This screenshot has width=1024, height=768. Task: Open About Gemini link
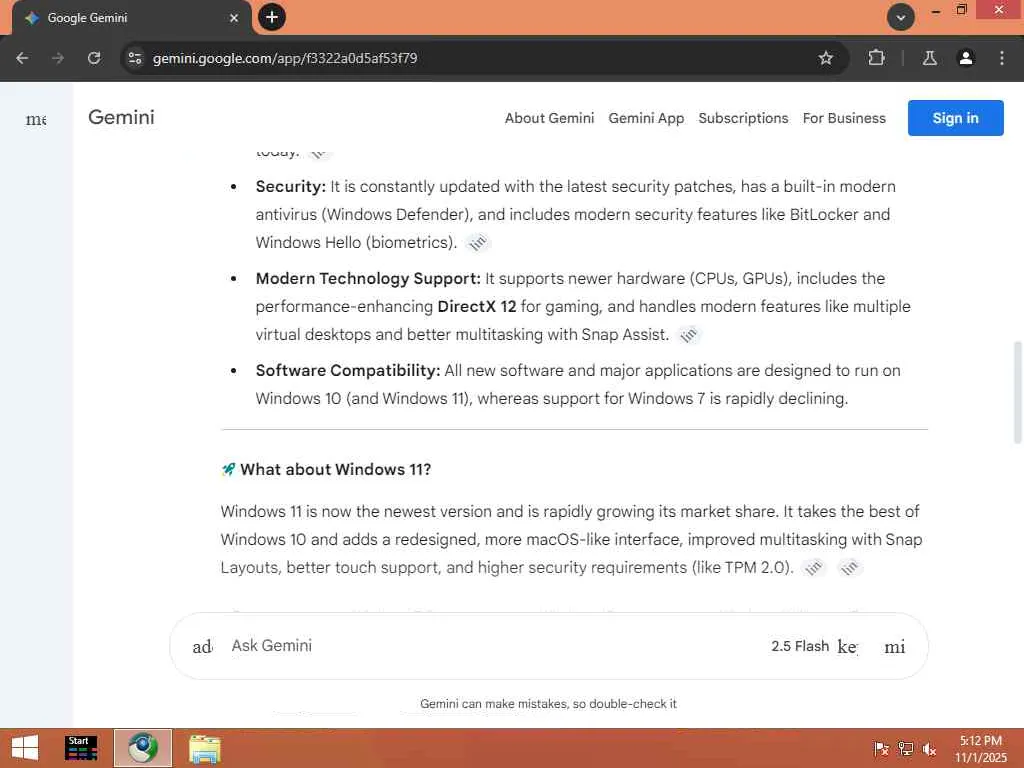point(549,118)
